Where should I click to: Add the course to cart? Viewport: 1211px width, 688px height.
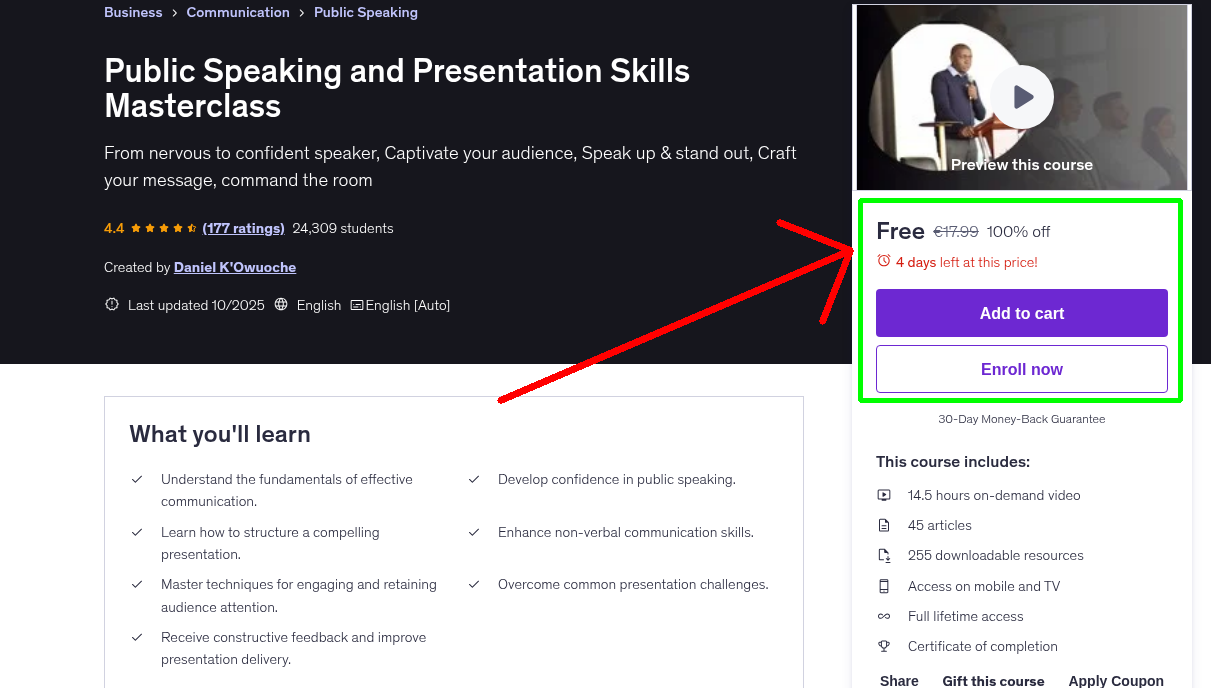pos(1021,313)
